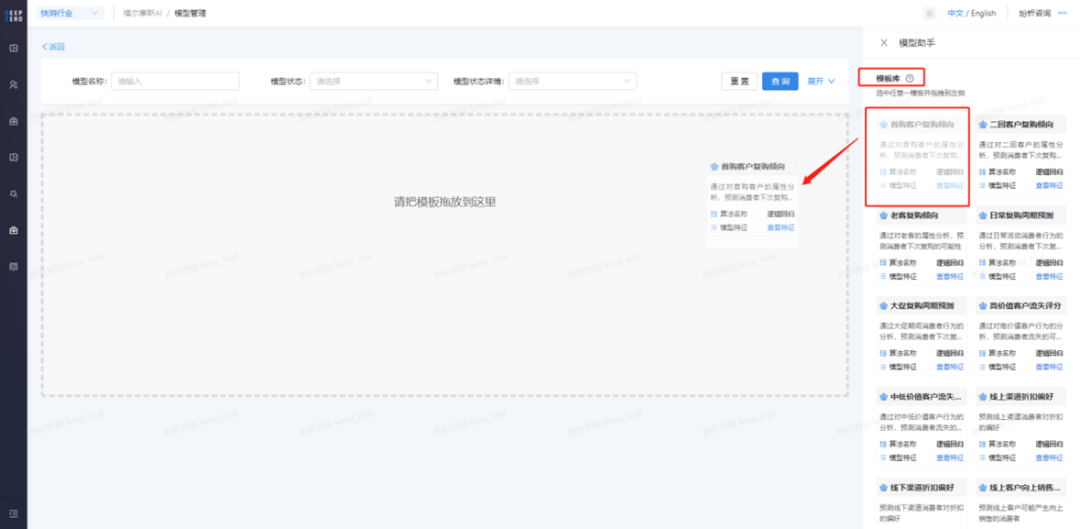This screenshot has height=529, width=1080.
Task: Click the icon of 线下渠道折扣偏好 card header
Action: [x=884, y=488]
